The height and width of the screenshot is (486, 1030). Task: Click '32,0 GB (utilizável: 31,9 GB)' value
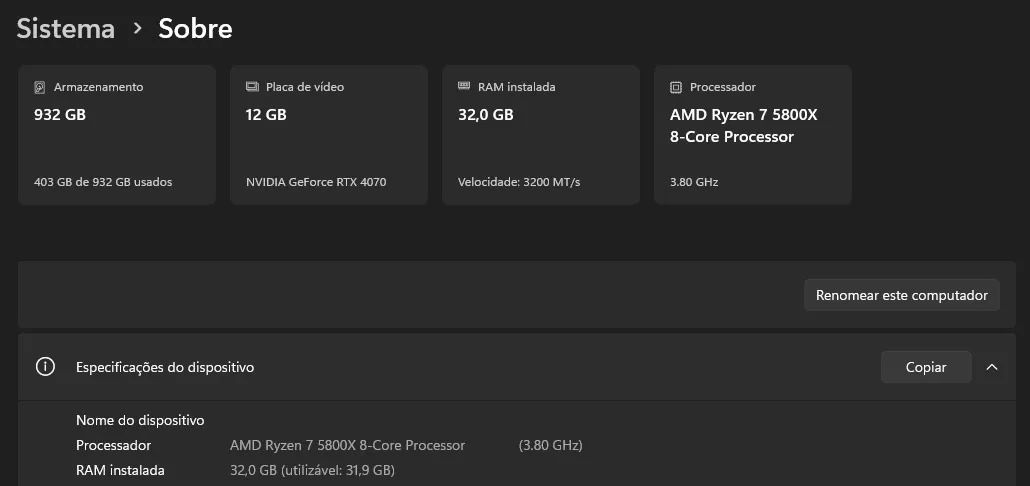pos(313,470)
